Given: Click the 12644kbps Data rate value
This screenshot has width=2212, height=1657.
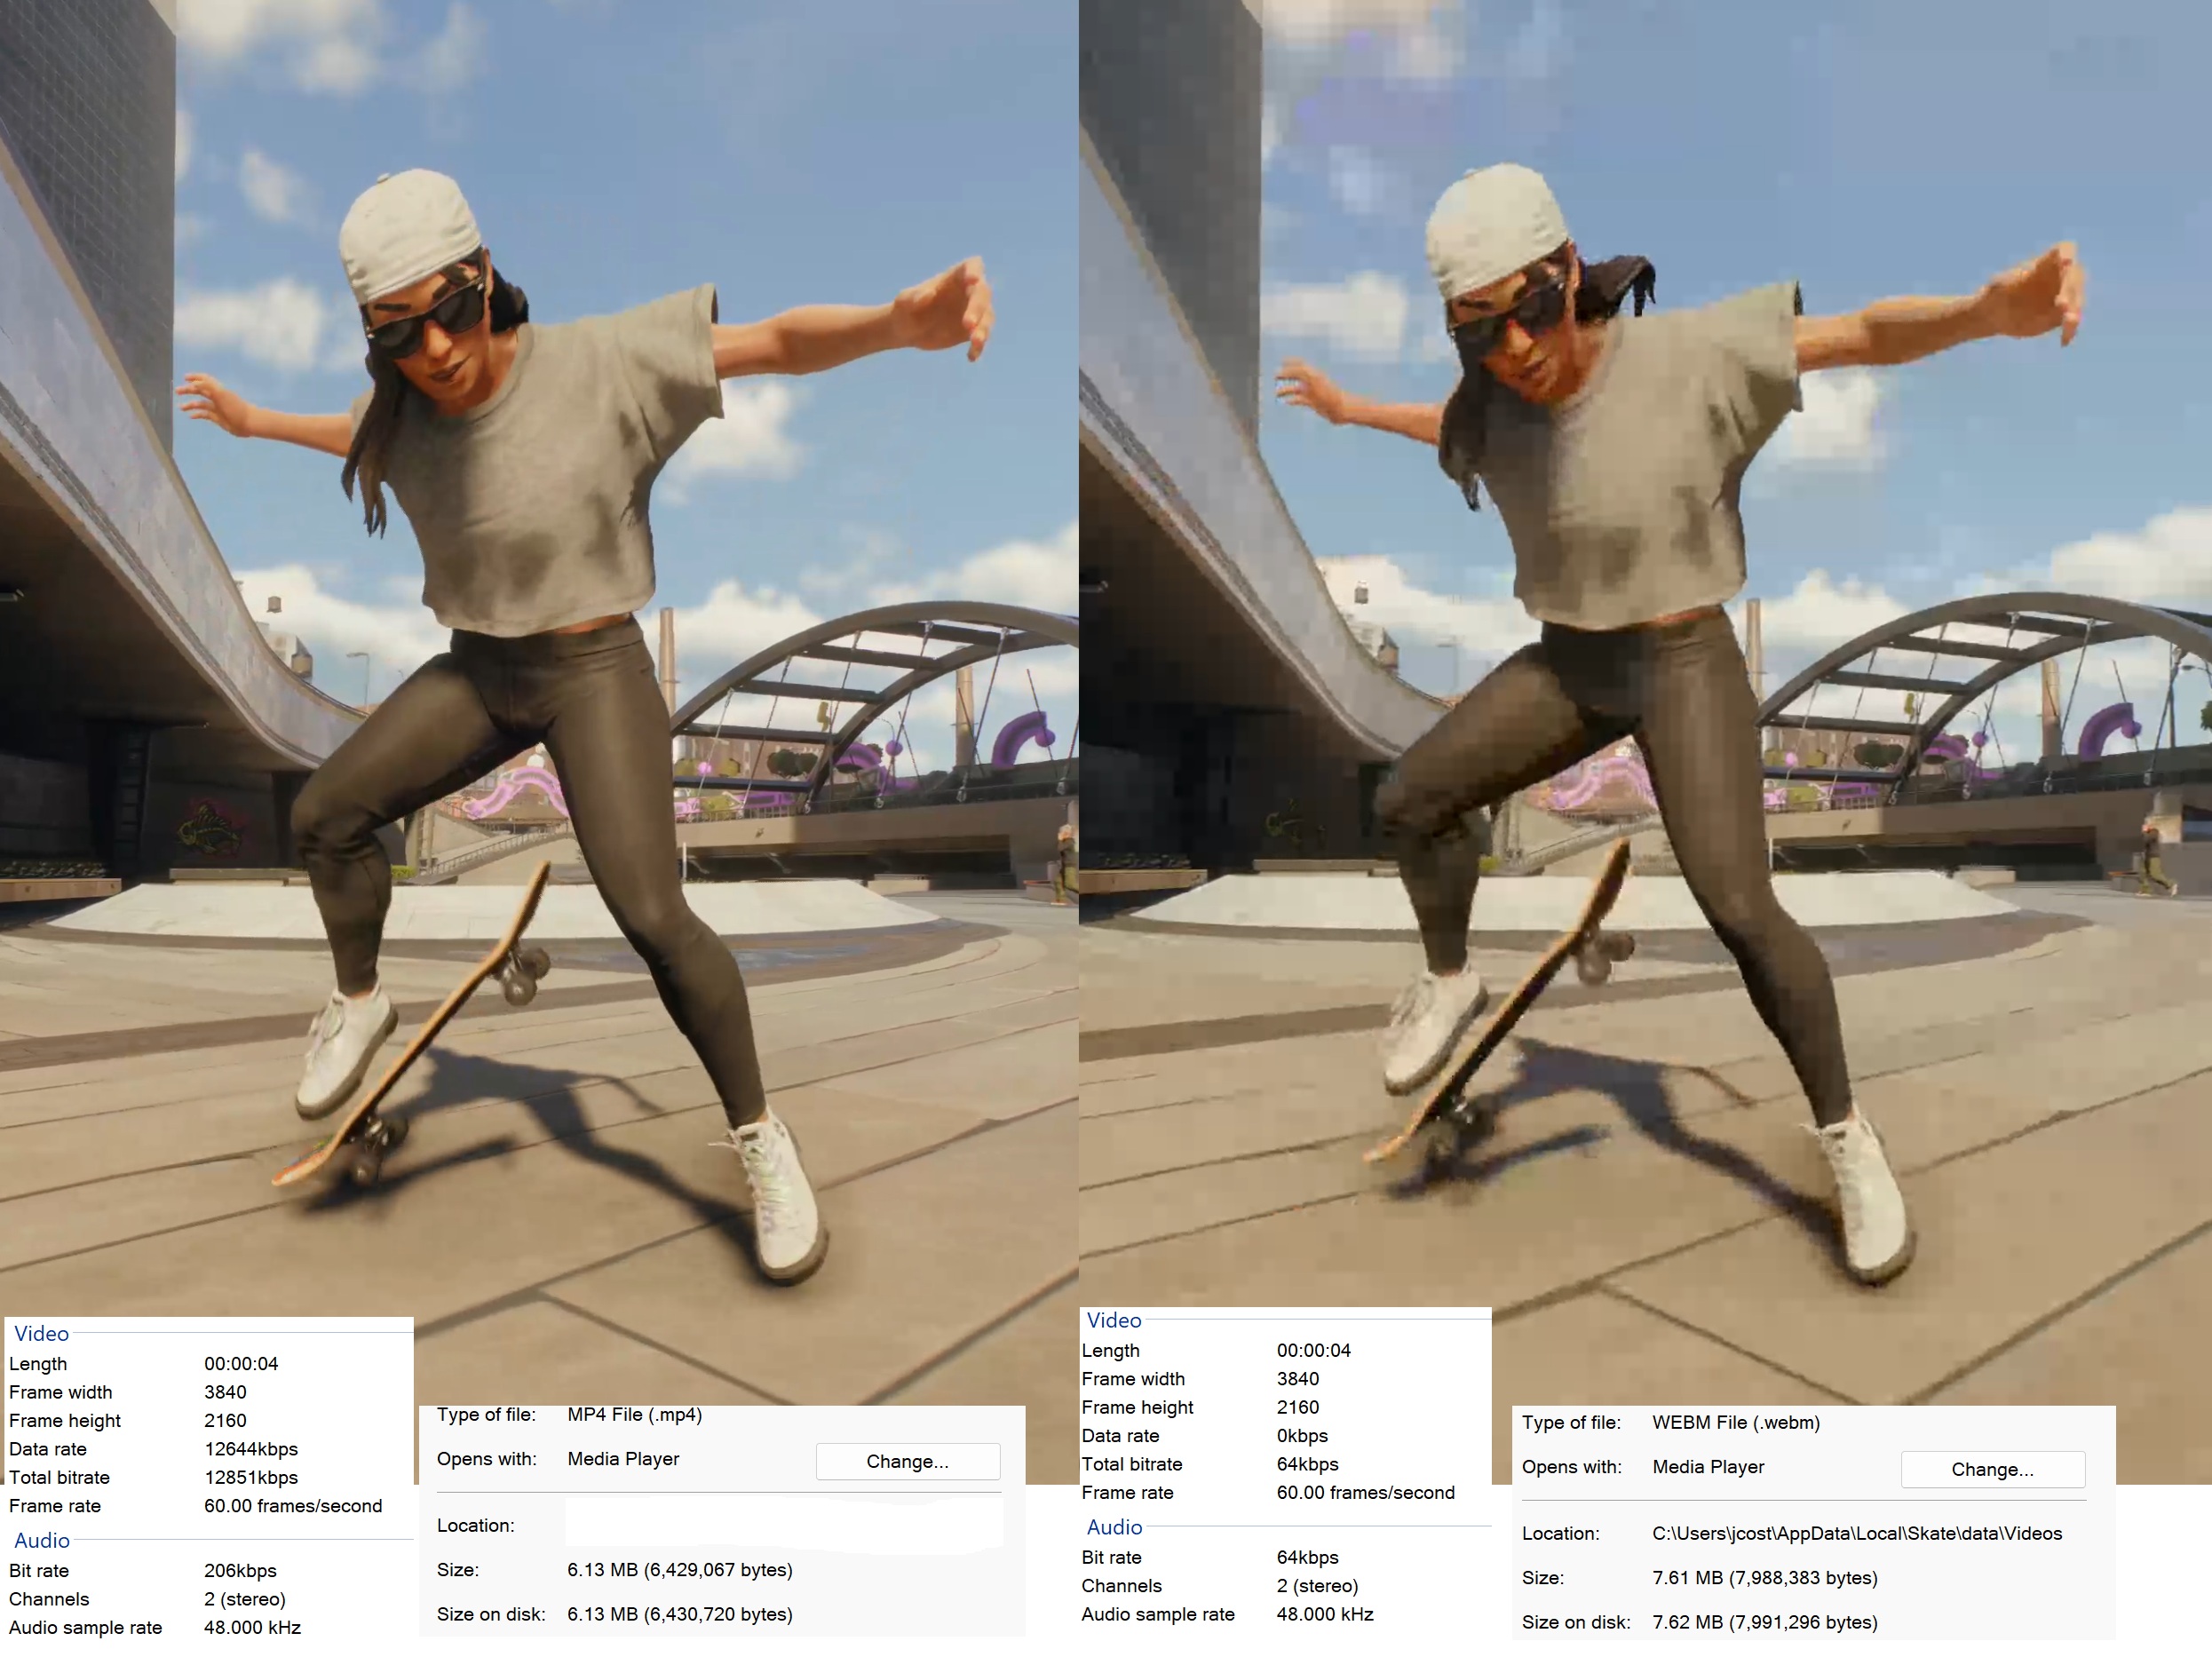Looking at the screenshot, I should 250,1449.
